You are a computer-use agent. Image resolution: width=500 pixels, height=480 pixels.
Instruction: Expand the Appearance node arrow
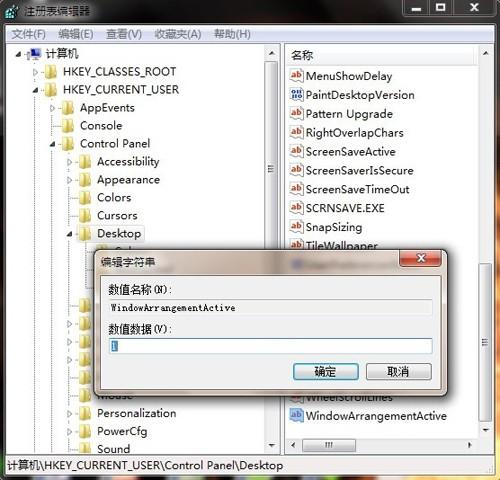point(69,180)
